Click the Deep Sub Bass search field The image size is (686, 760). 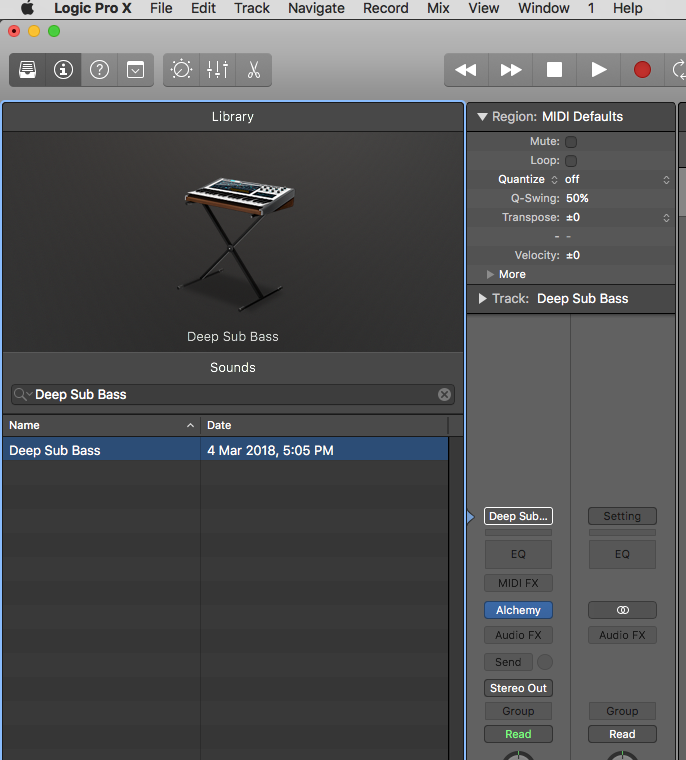(233, 395)
